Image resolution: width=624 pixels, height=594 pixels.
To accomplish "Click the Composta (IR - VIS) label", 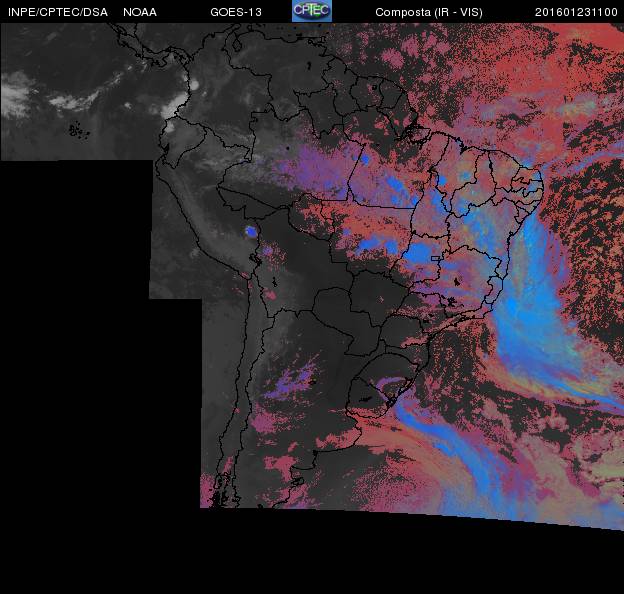I will (429, 12).
